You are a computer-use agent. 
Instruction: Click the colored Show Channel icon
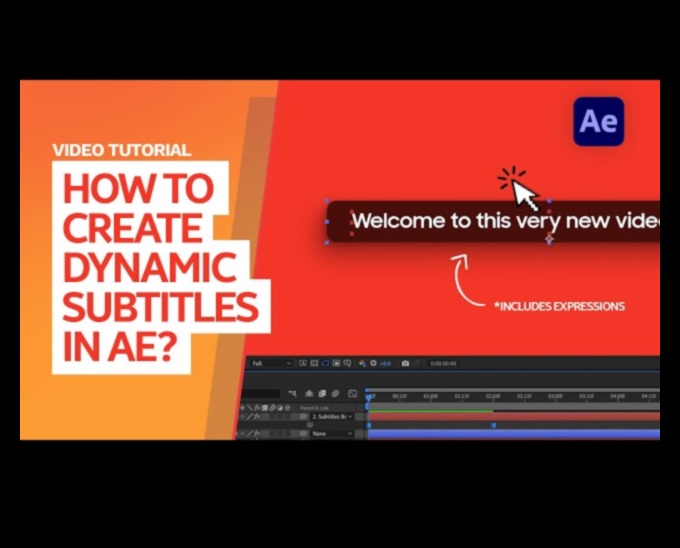pyautogui.click(x=362, y=363)
